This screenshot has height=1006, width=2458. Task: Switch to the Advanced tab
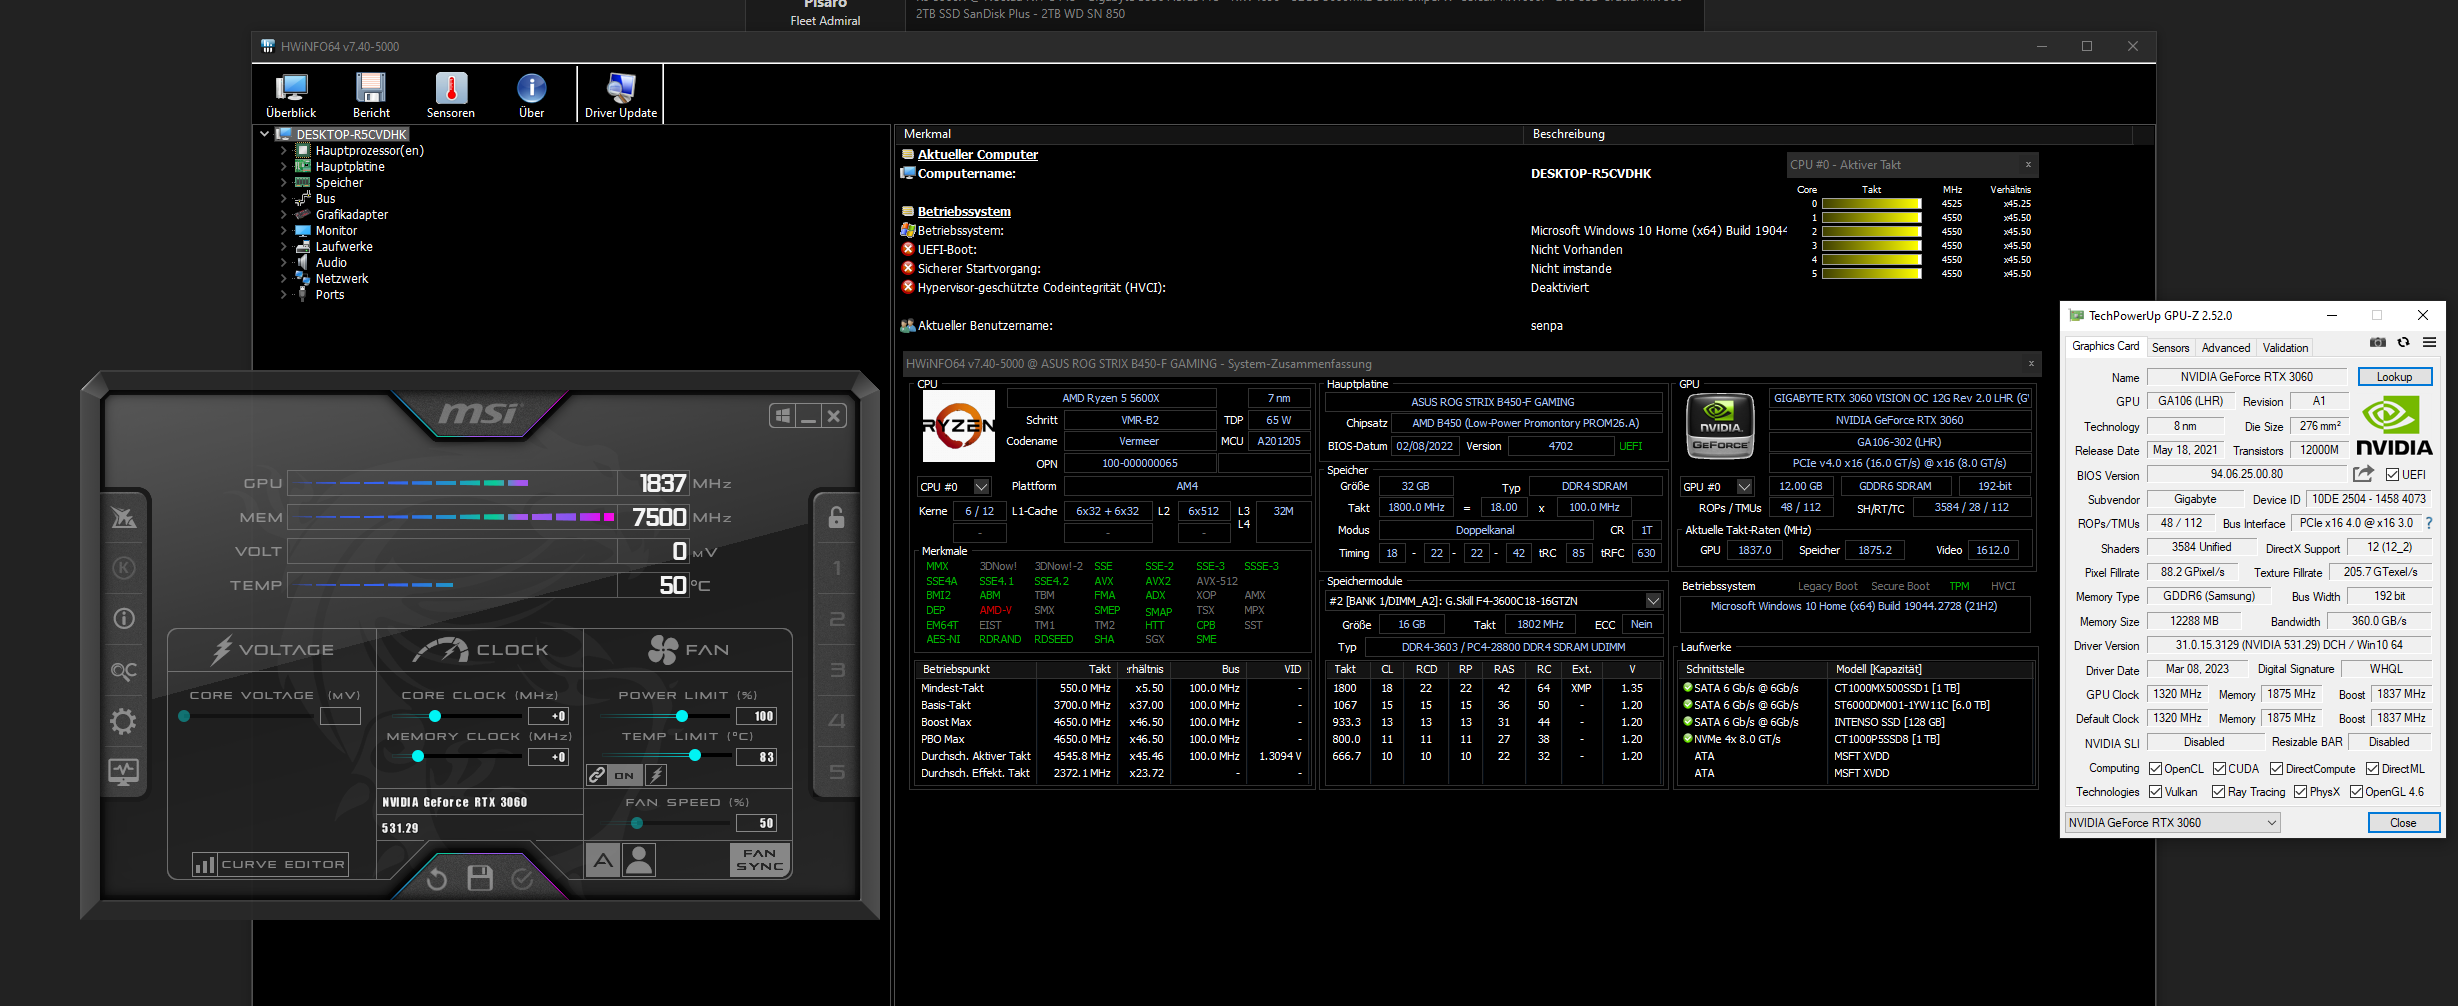[x=2226, y=348]
